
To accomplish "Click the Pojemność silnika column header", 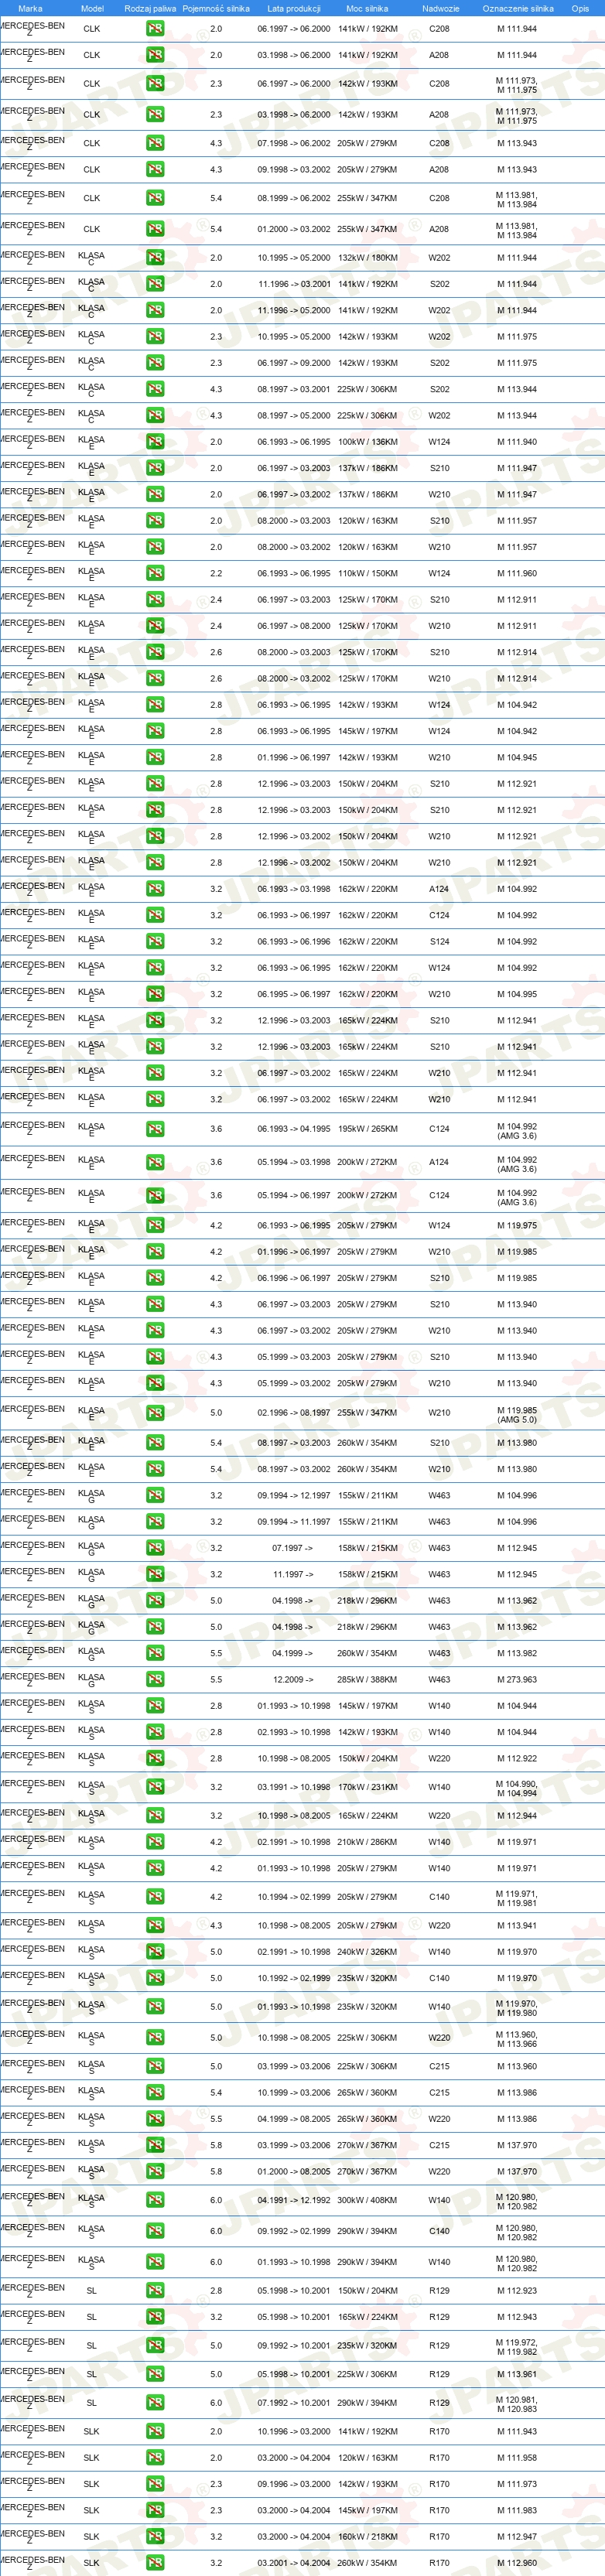I will point(216,8).
